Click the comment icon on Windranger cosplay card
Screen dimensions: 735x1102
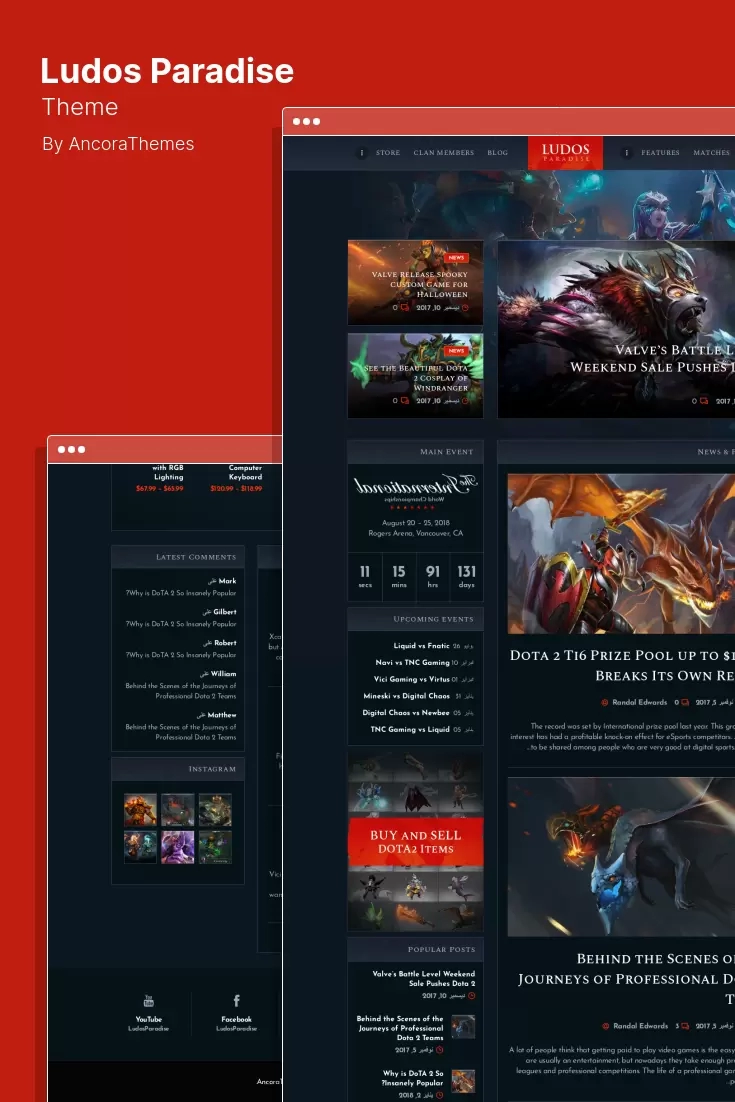tap(405, 401)
